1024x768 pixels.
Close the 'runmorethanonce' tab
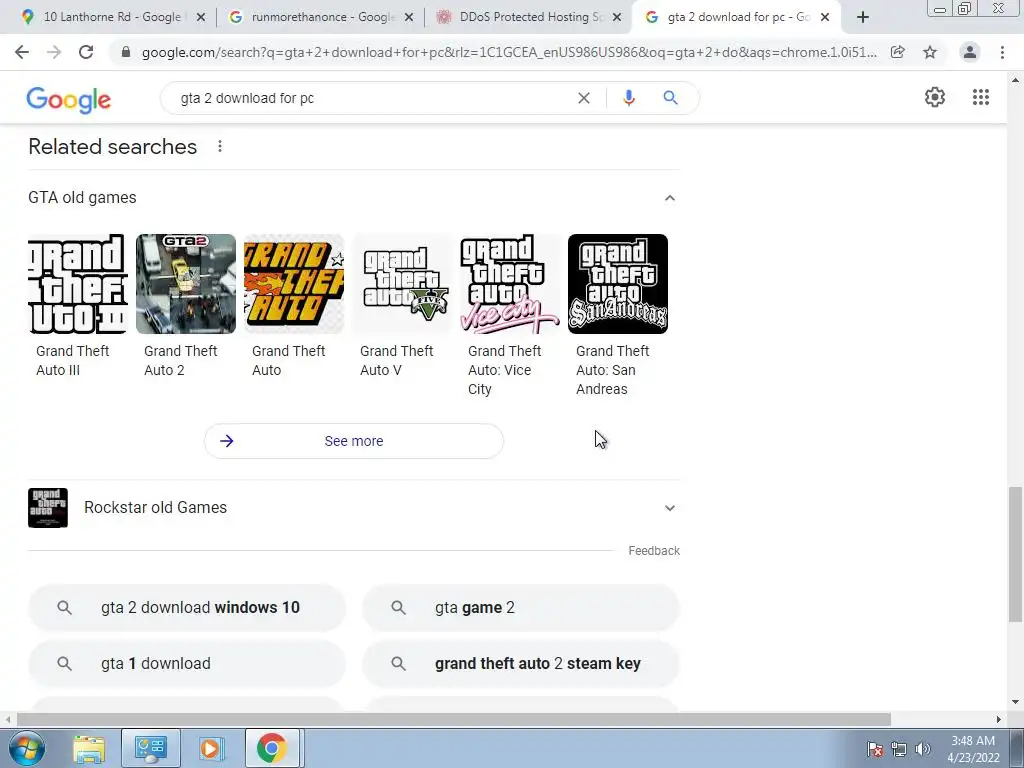[x=409, y=17]
